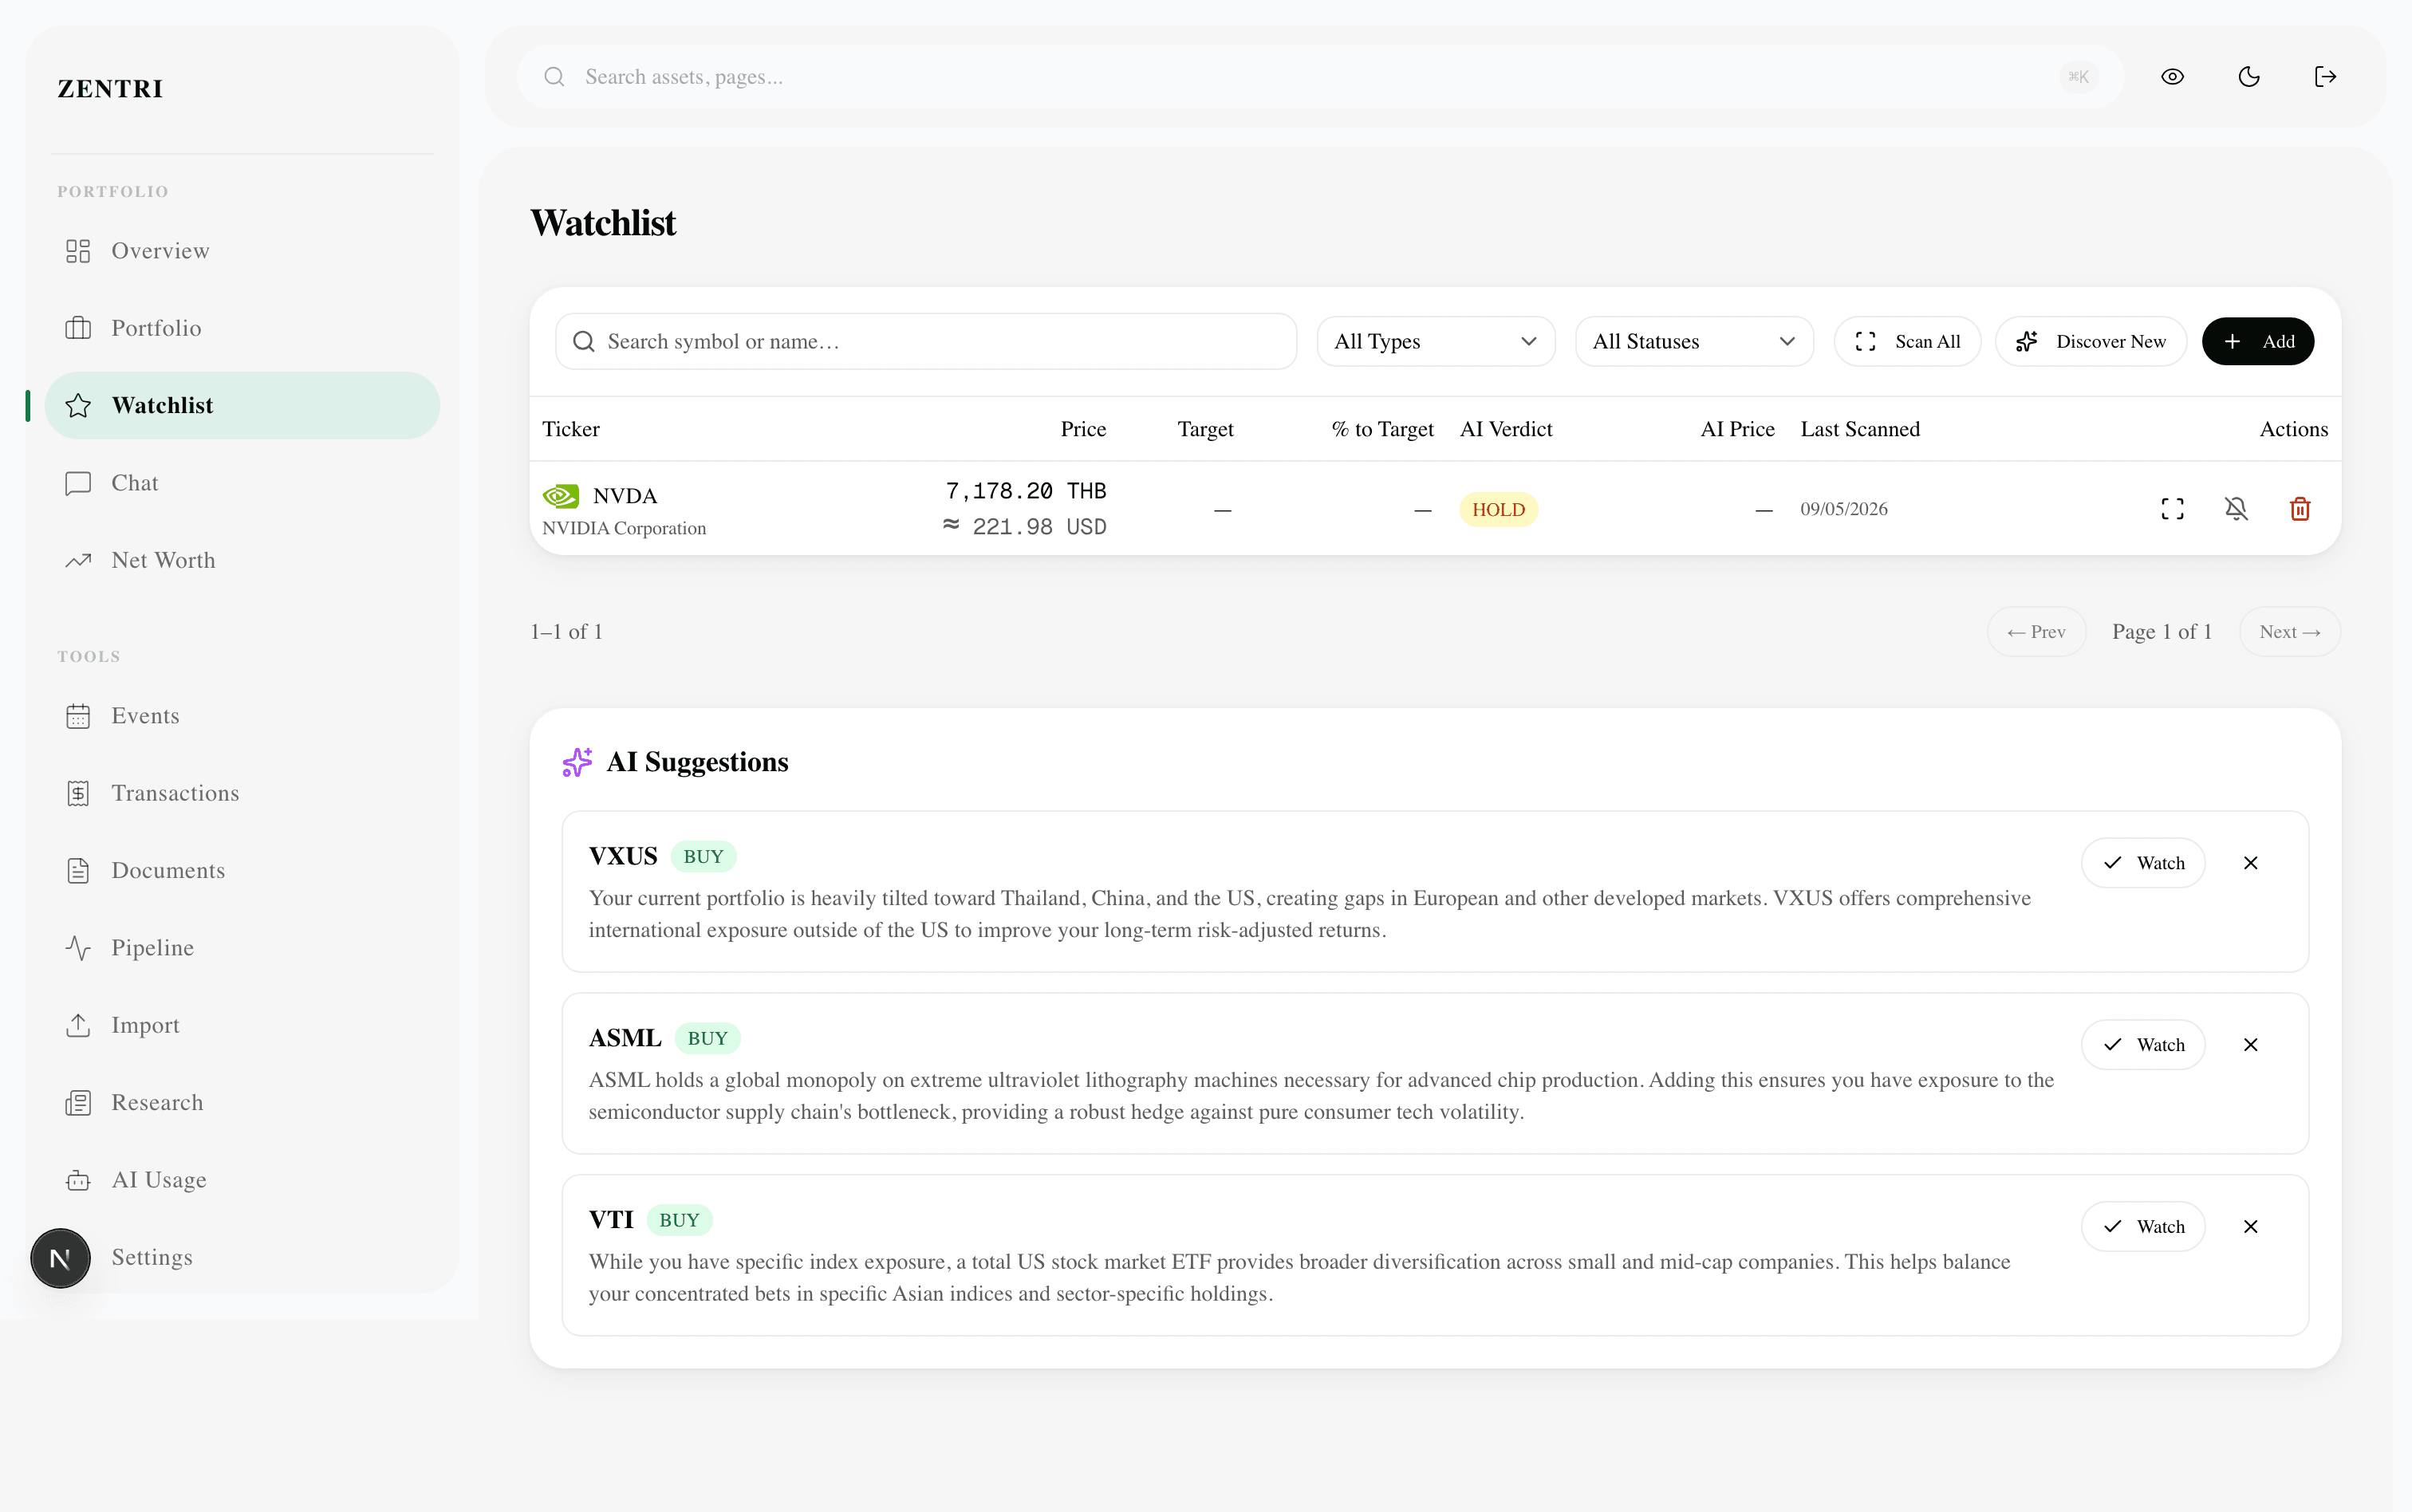The height and width of the screenshot is (1512, 2412).
Task: Click the 09/05/2026 last scanned date
Action: 1844,509
